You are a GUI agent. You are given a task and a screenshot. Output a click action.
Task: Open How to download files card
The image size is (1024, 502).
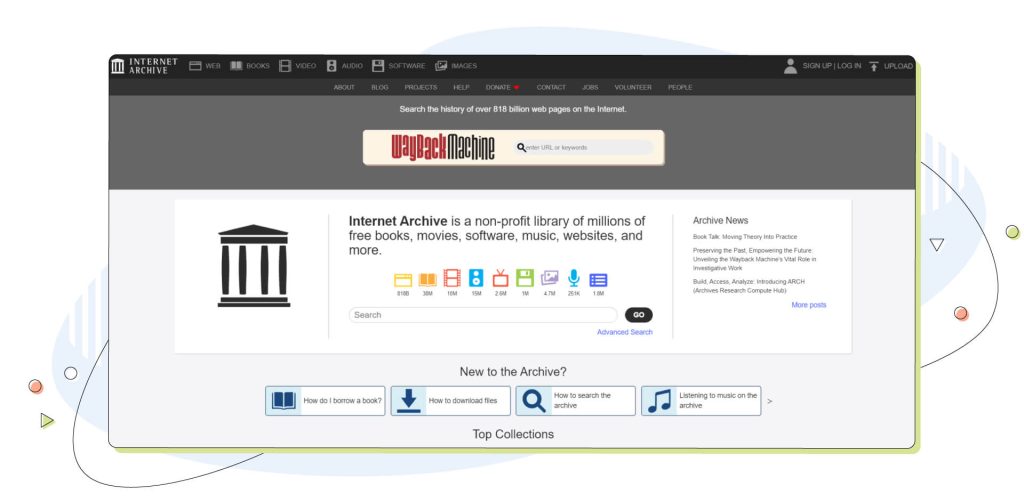pos(451,401)
